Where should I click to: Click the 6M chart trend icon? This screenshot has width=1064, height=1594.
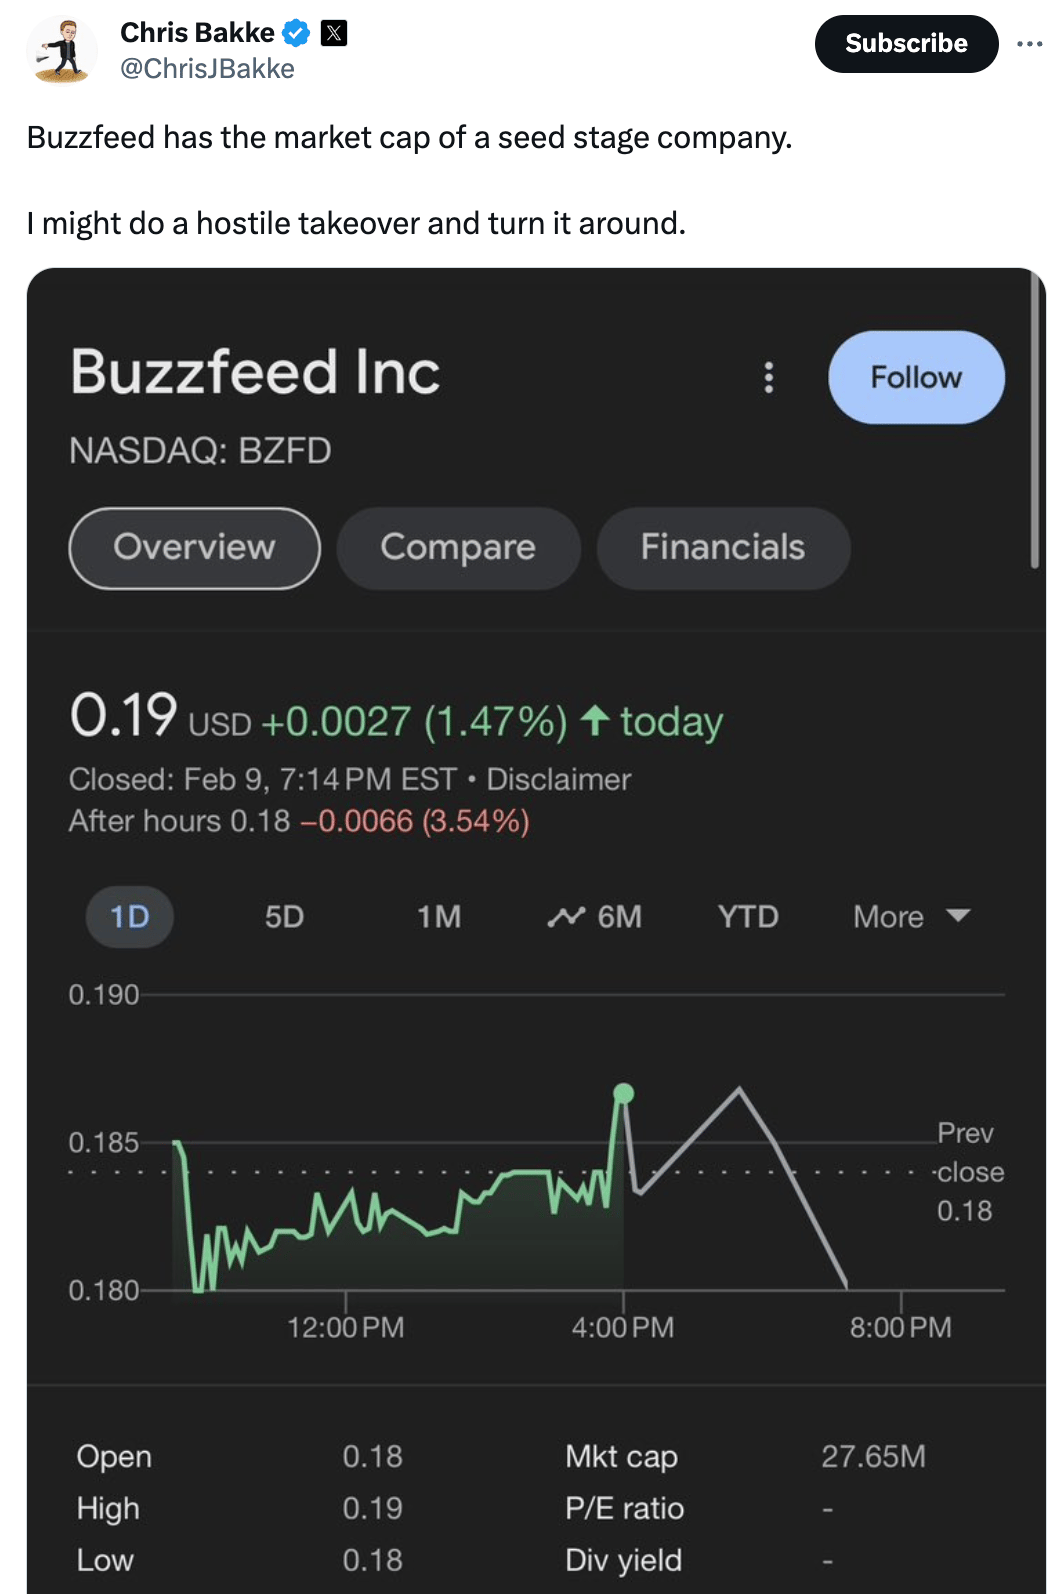(x=566, y=916)
